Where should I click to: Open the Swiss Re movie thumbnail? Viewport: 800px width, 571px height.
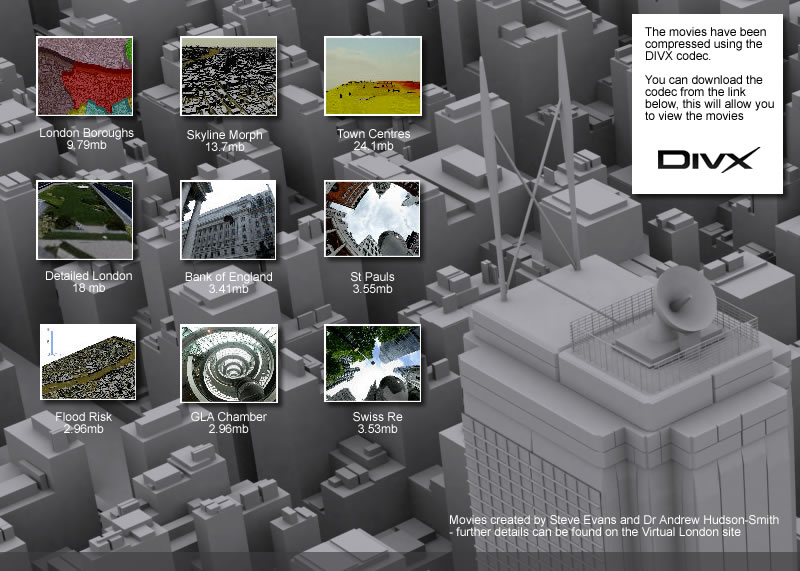tap(373, 363)
